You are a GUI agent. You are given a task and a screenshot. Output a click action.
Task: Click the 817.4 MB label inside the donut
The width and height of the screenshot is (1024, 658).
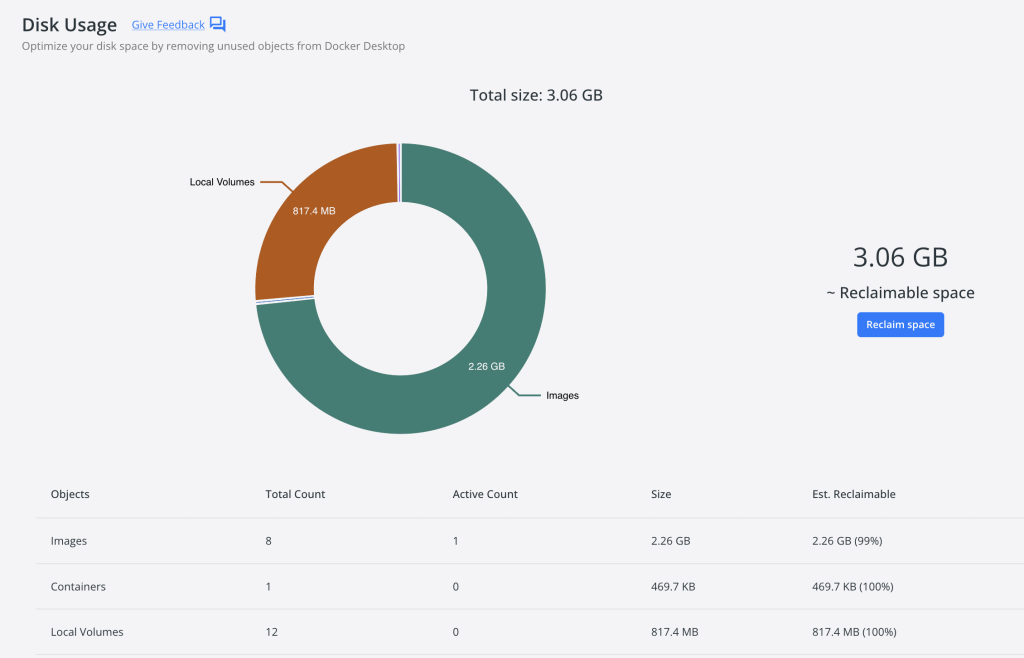click(315, 212)
